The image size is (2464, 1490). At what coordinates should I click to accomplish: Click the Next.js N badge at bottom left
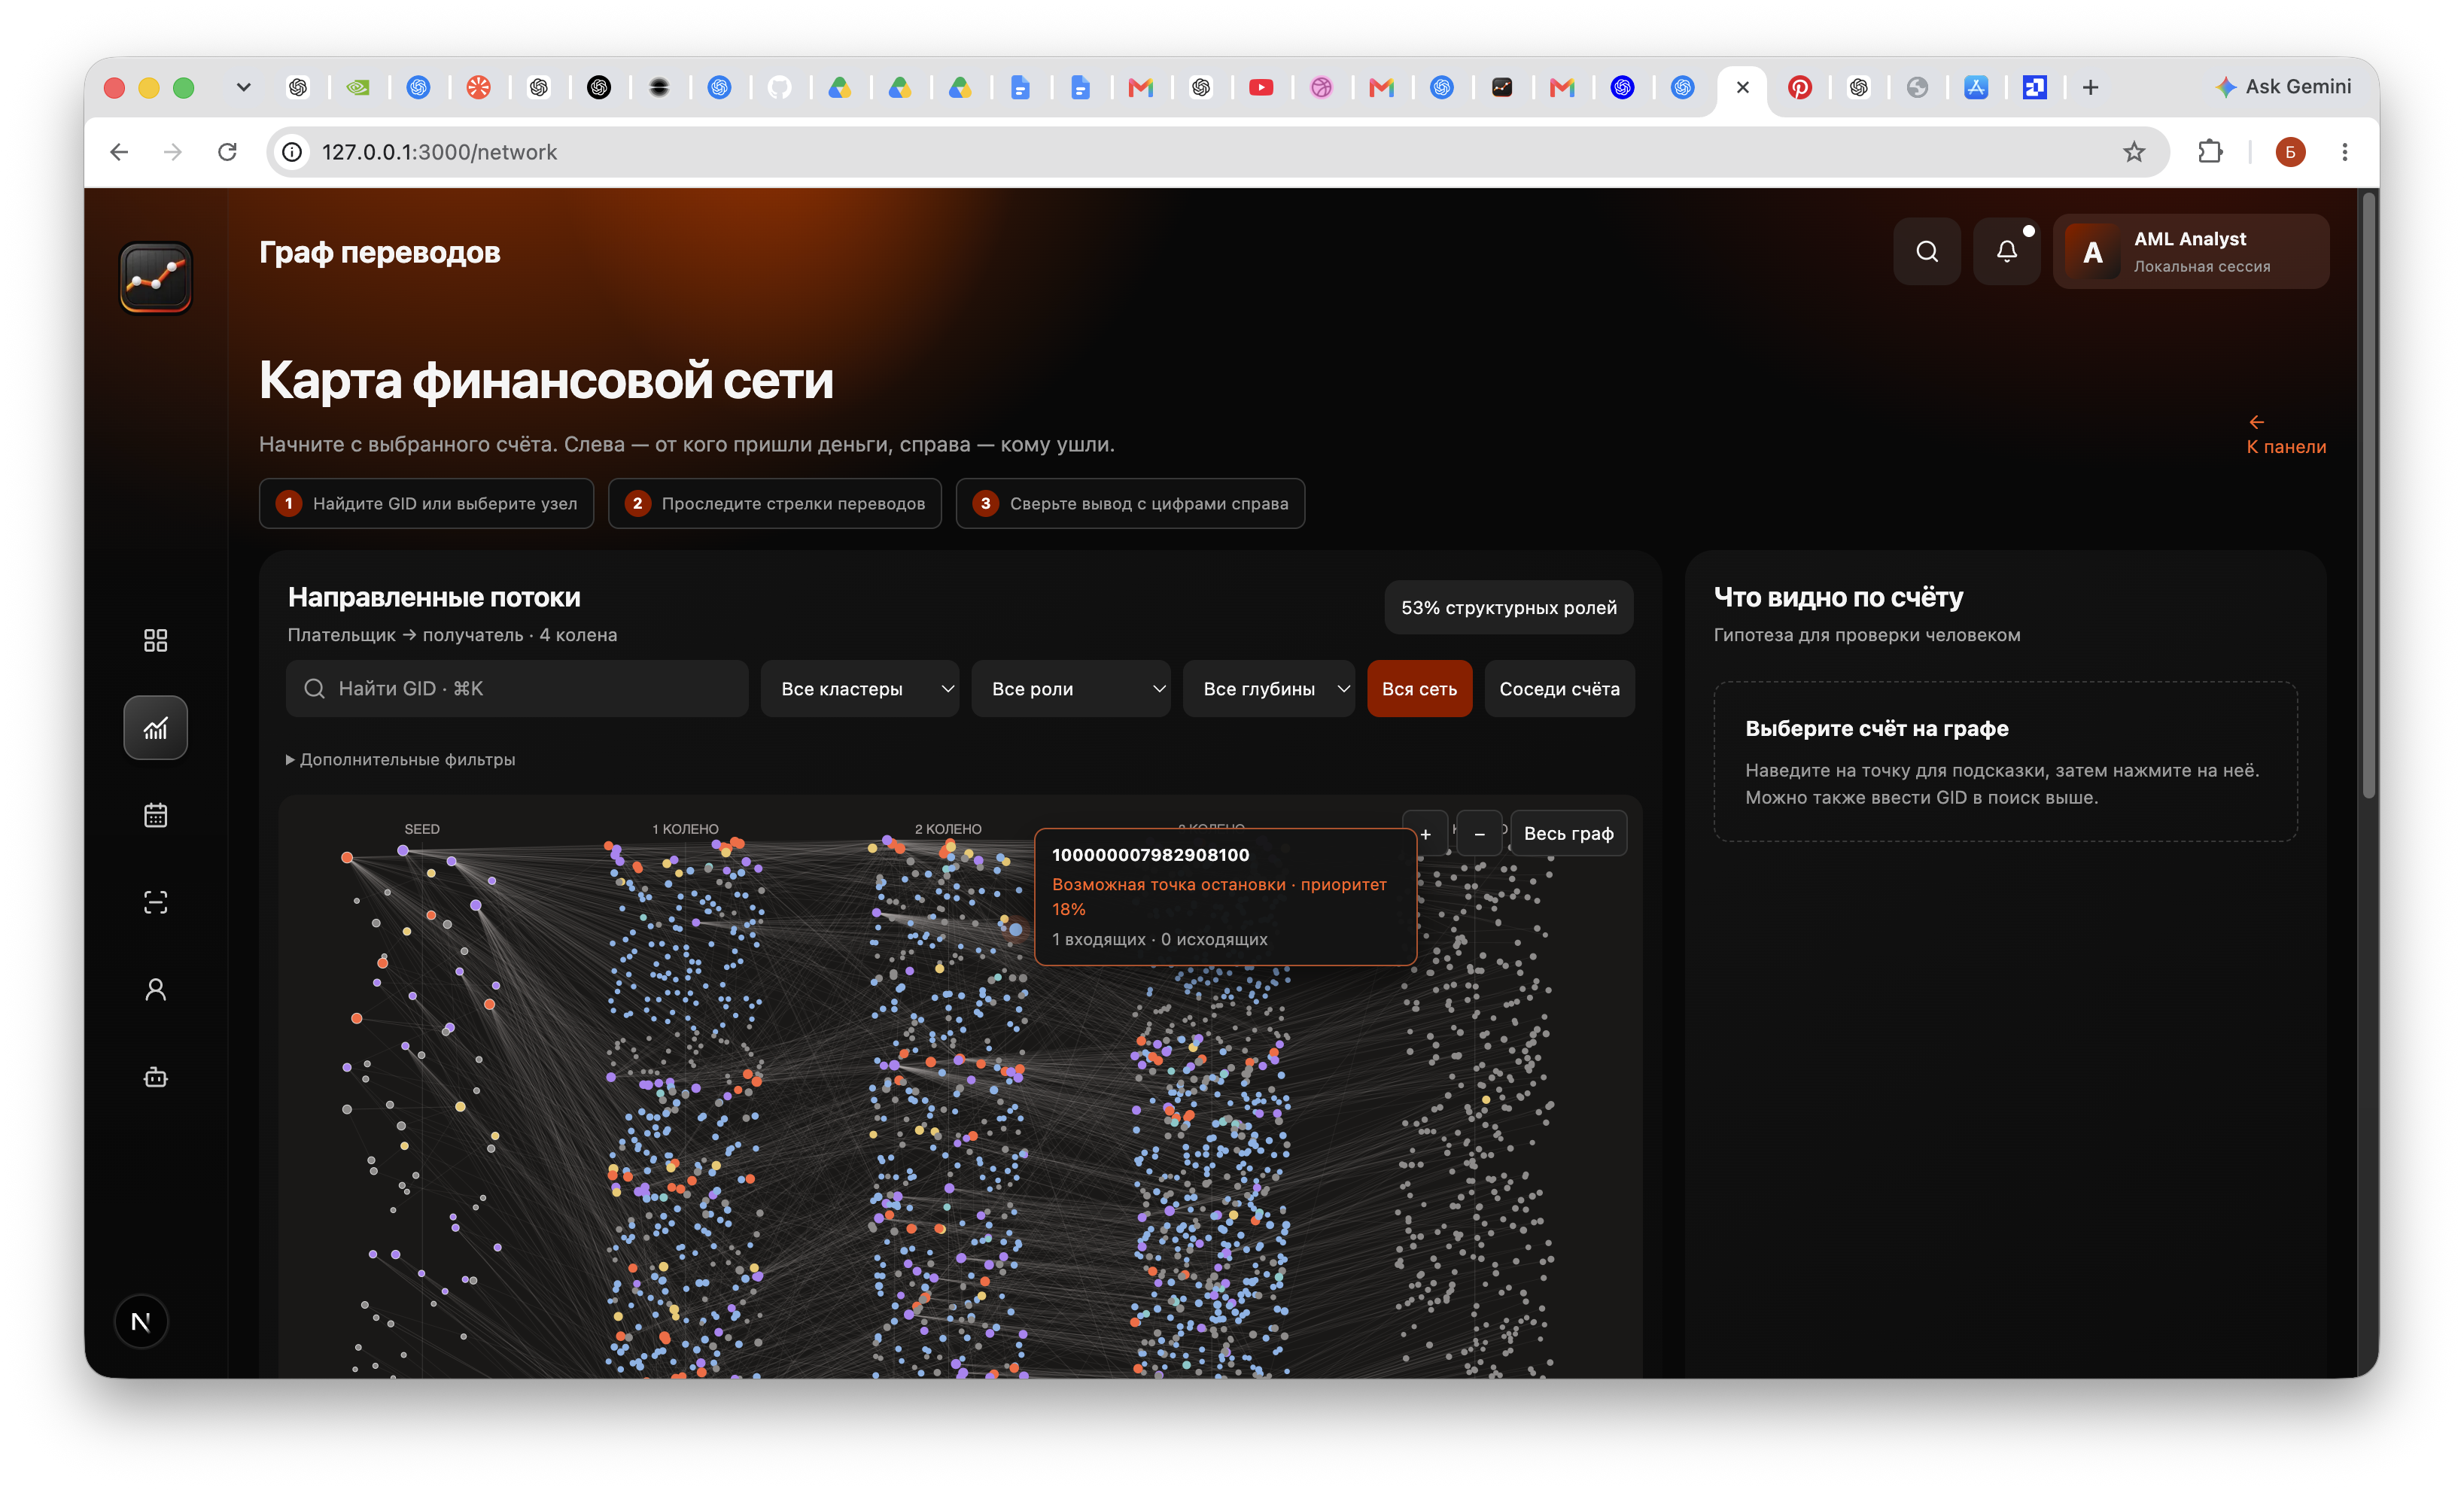coord(141,1322)
